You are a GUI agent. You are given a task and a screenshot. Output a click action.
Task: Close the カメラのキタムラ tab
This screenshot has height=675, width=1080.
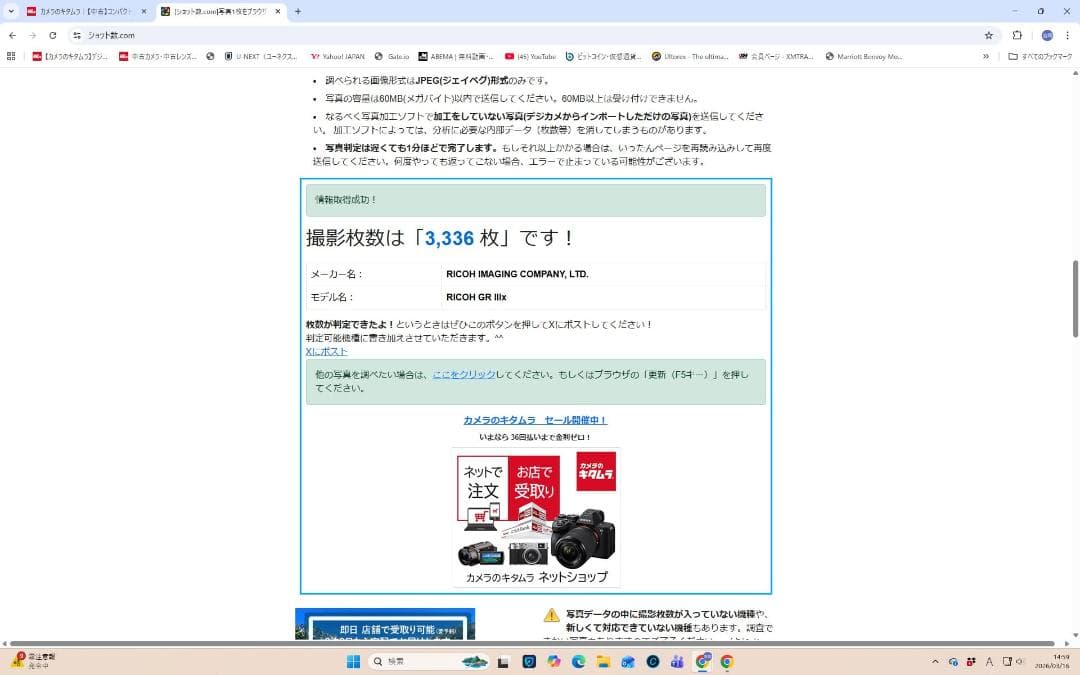click(x=144, y=12)
